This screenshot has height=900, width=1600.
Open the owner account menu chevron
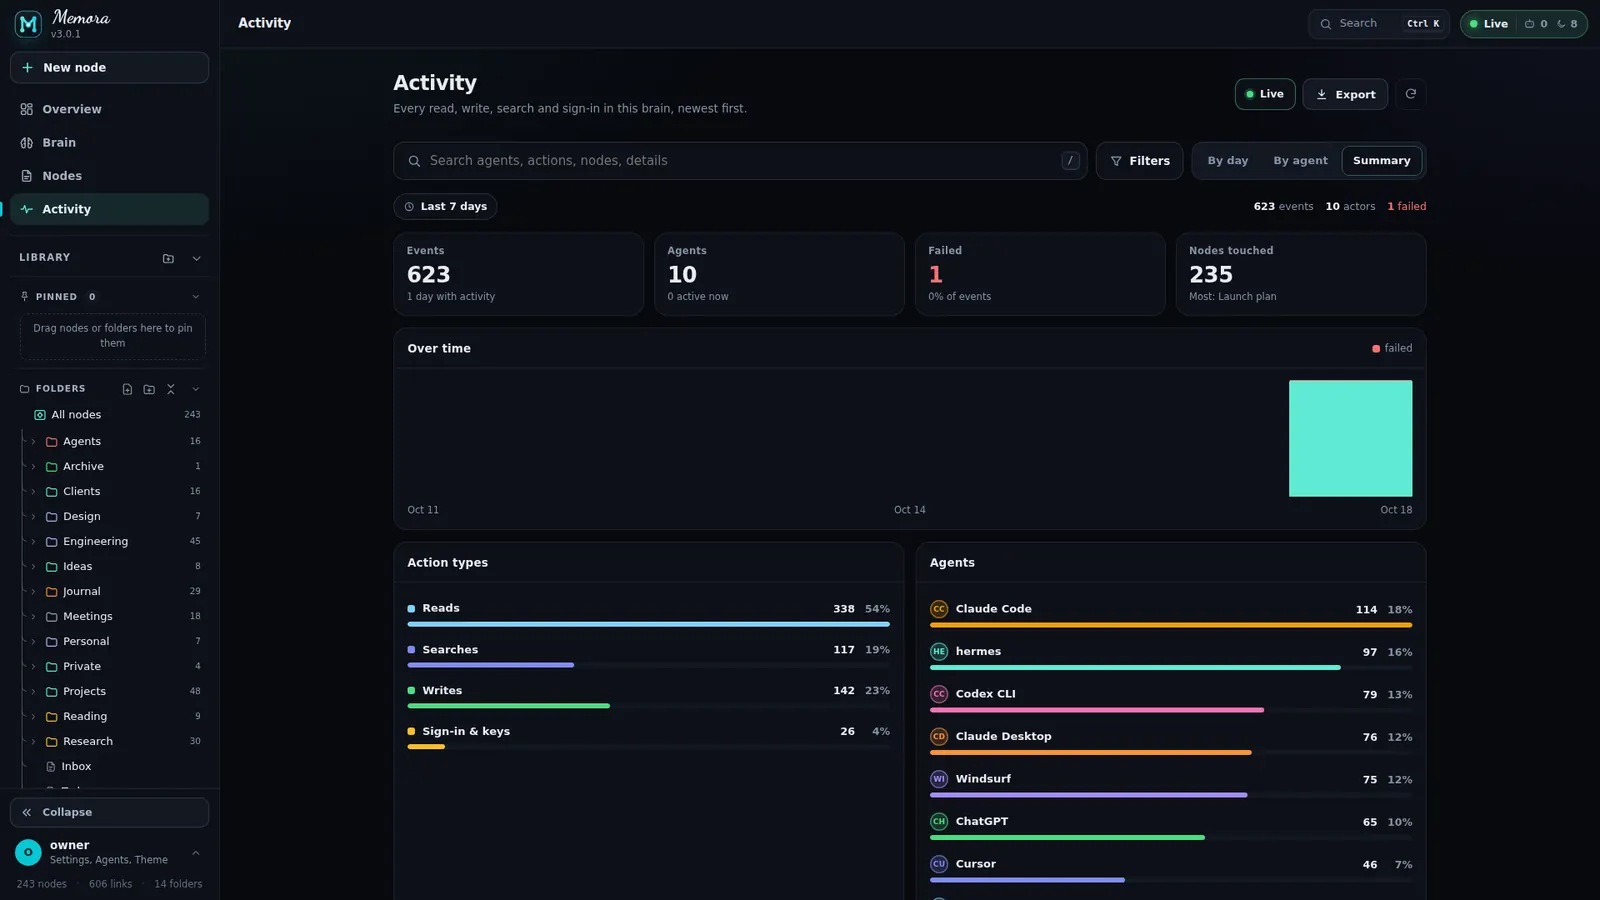tap(196, 853)
